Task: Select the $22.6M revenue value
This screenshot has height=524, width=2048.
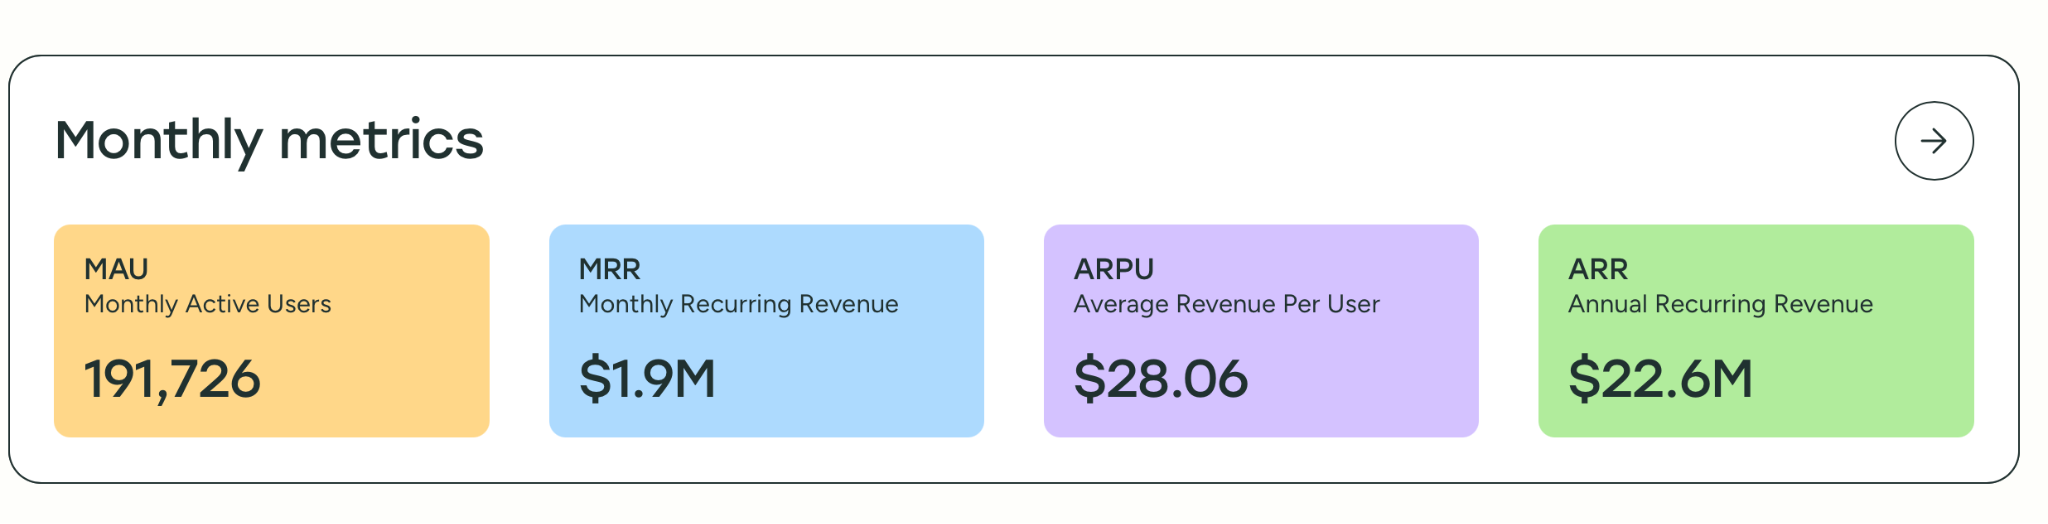Action: click(x=1660, y=379)
